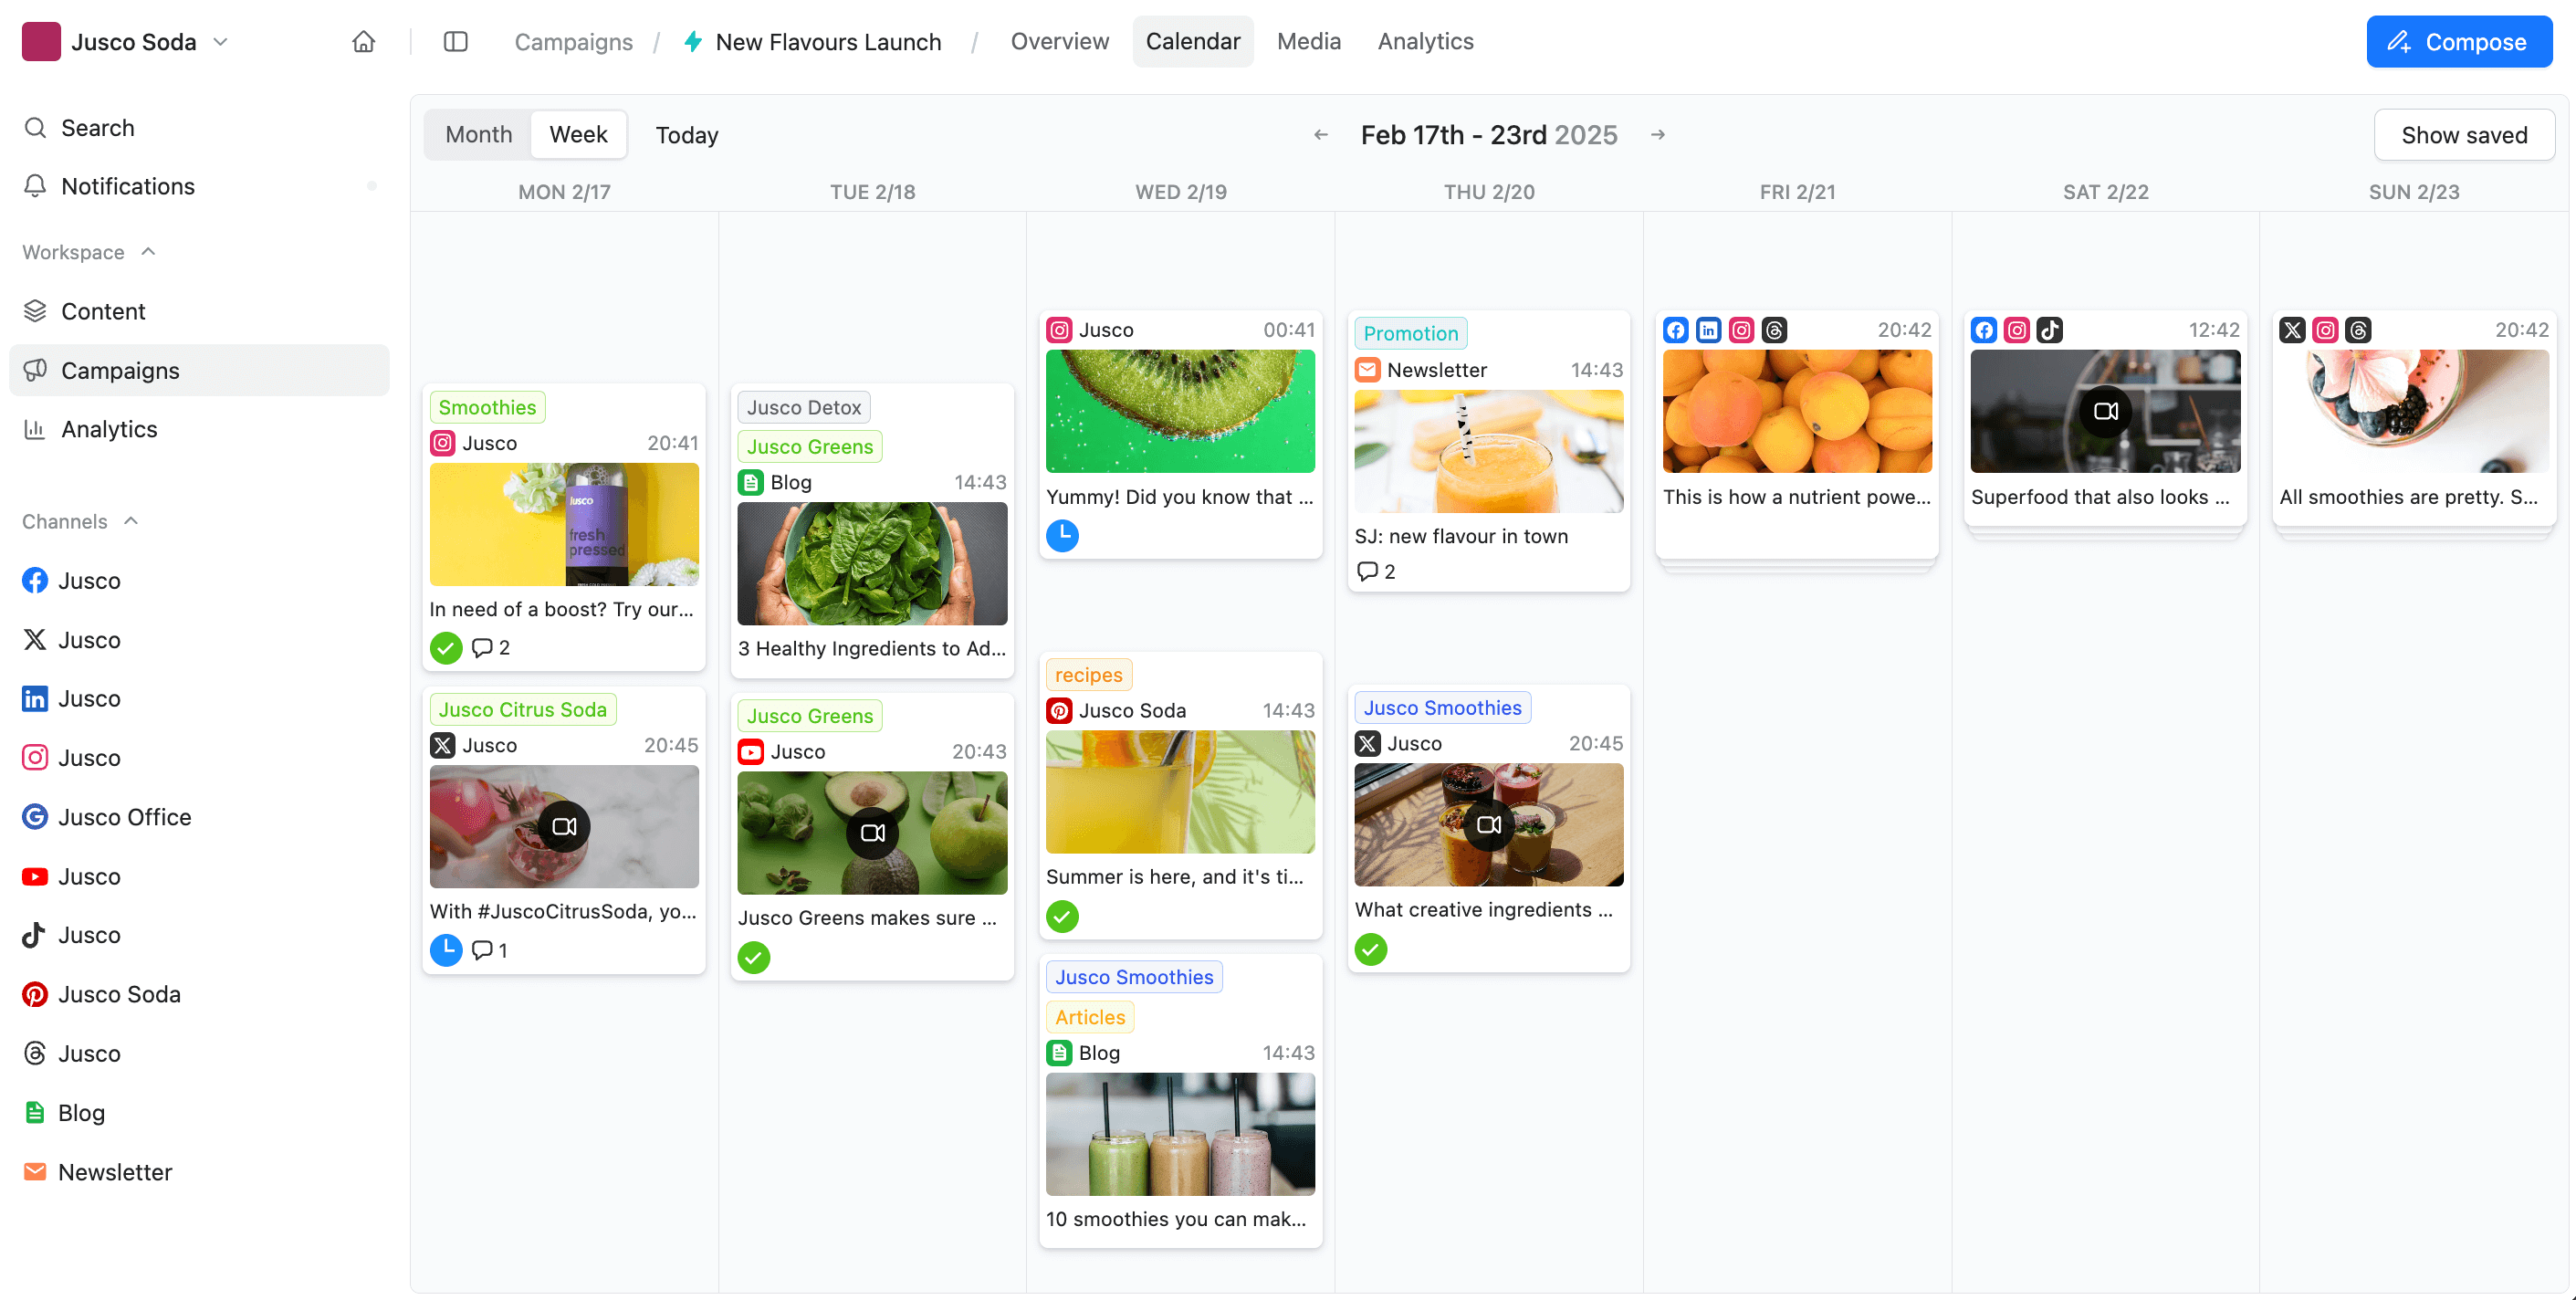The image size is (2576, 1300).
Task: Select the Pinterest Jusco Soda channel
Action: tap(120, 993)
